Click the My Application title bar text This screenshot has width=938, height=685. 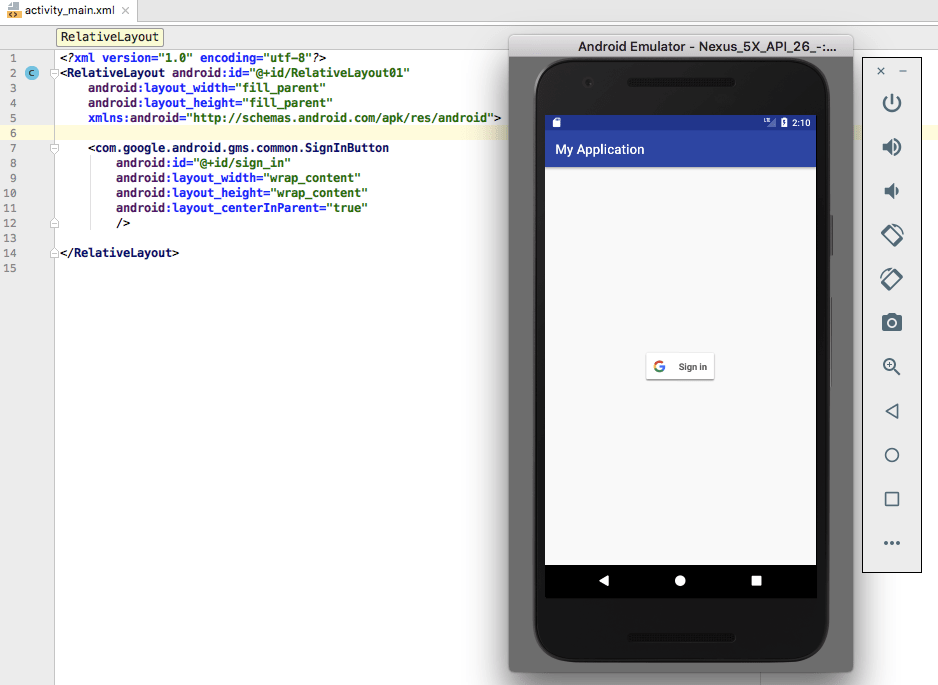point(599,150)
